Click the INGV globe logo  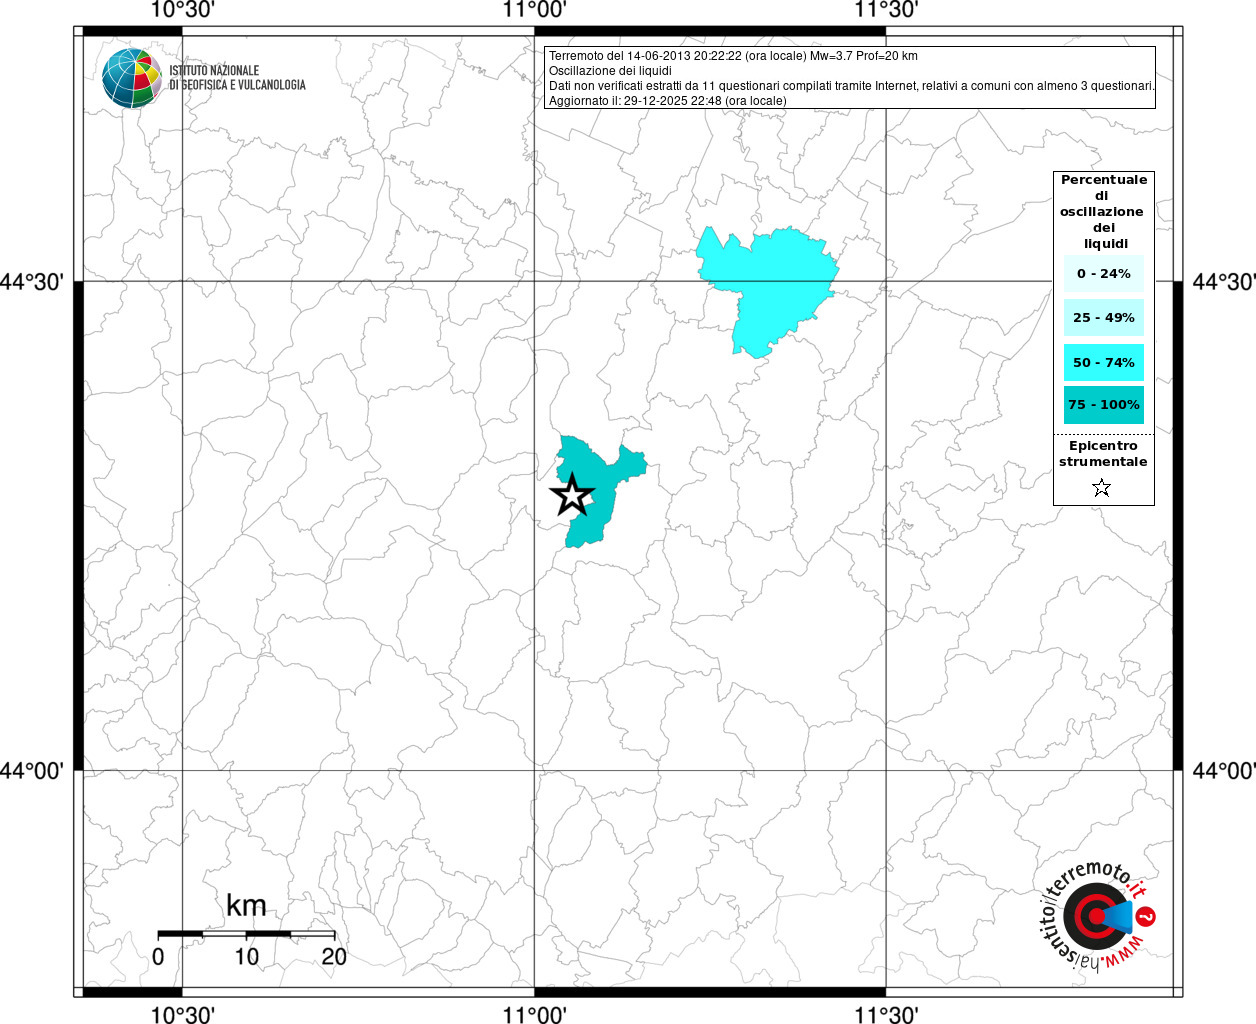[x=132, y=78]
